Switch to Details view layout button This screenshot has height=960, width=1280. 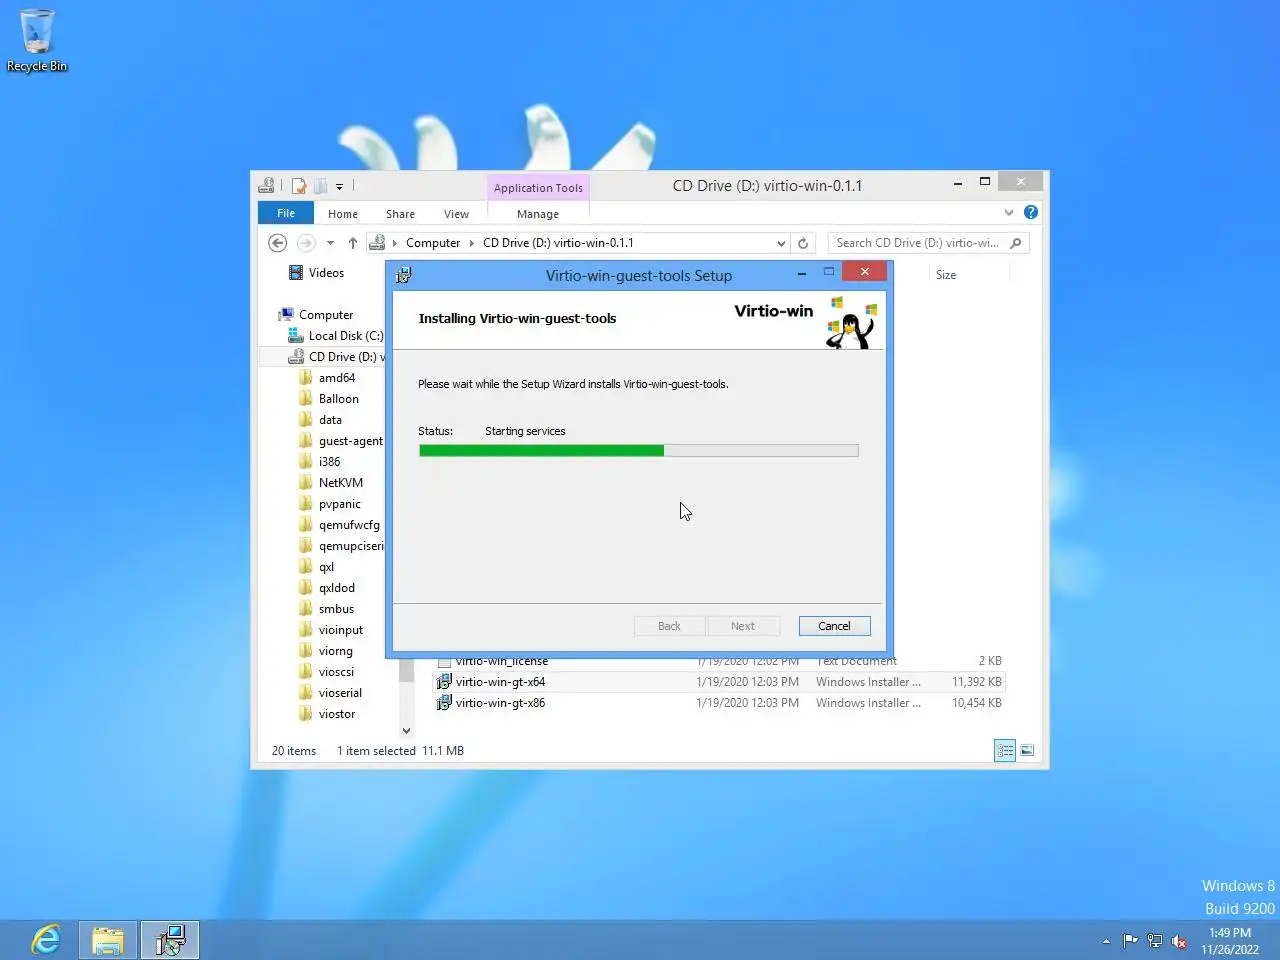1005,751
